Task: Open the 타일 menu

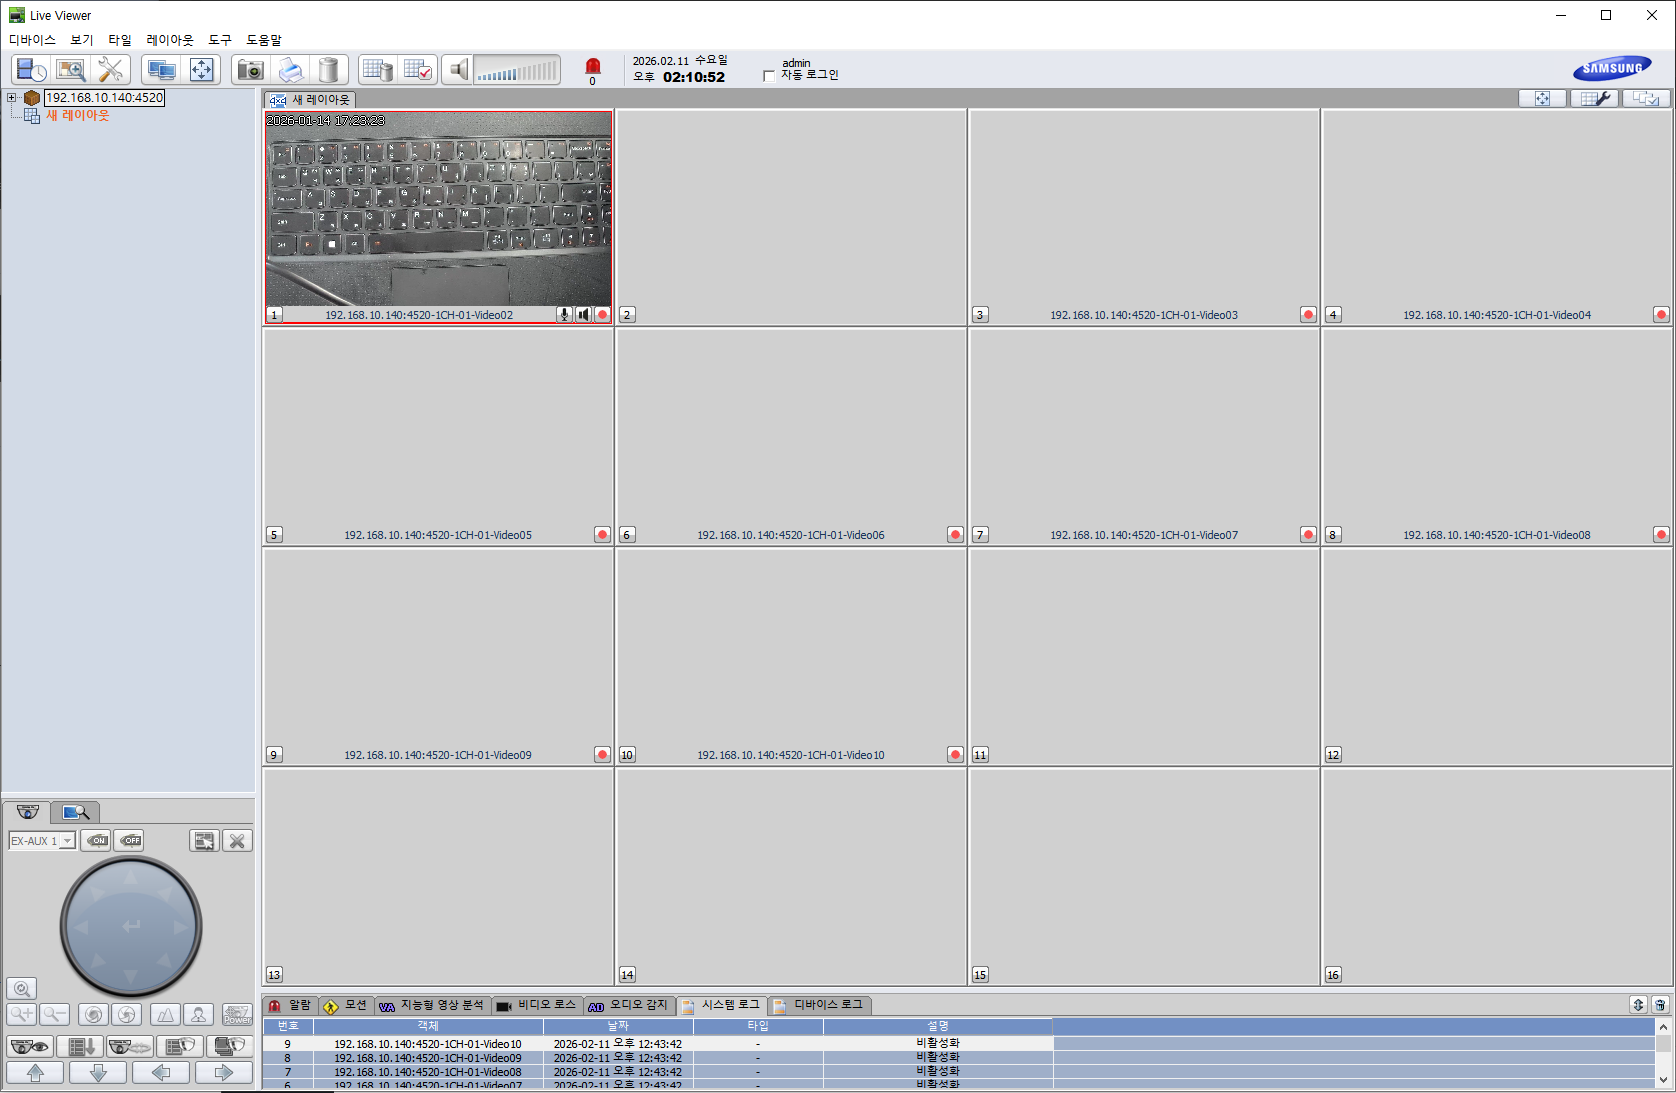Action: click(x=120, y=40)
